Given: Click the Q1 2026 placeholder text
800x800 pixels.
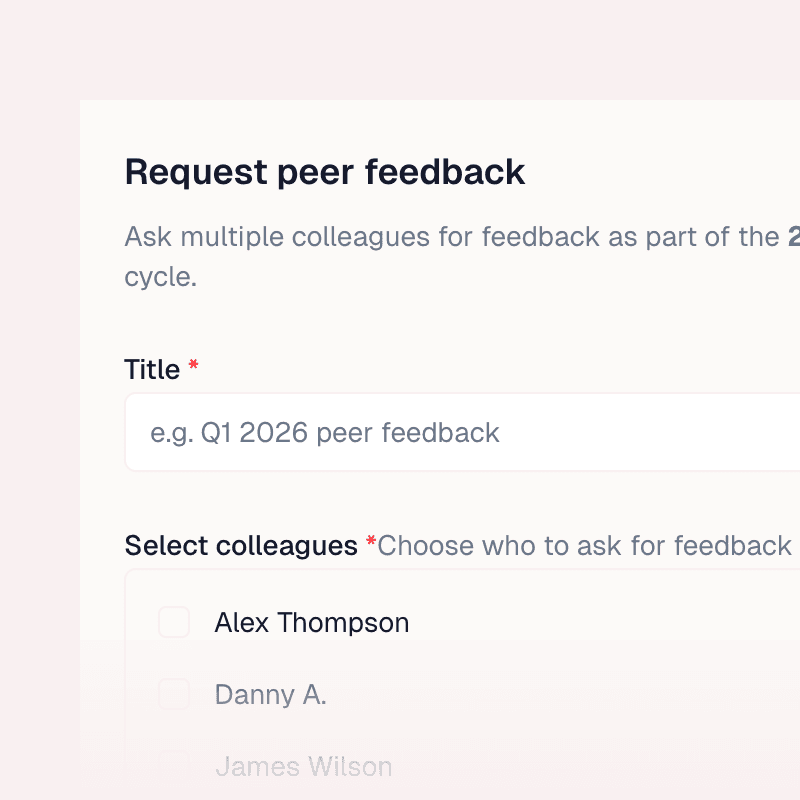Looking at the screenshot, I should pos(324,432).
